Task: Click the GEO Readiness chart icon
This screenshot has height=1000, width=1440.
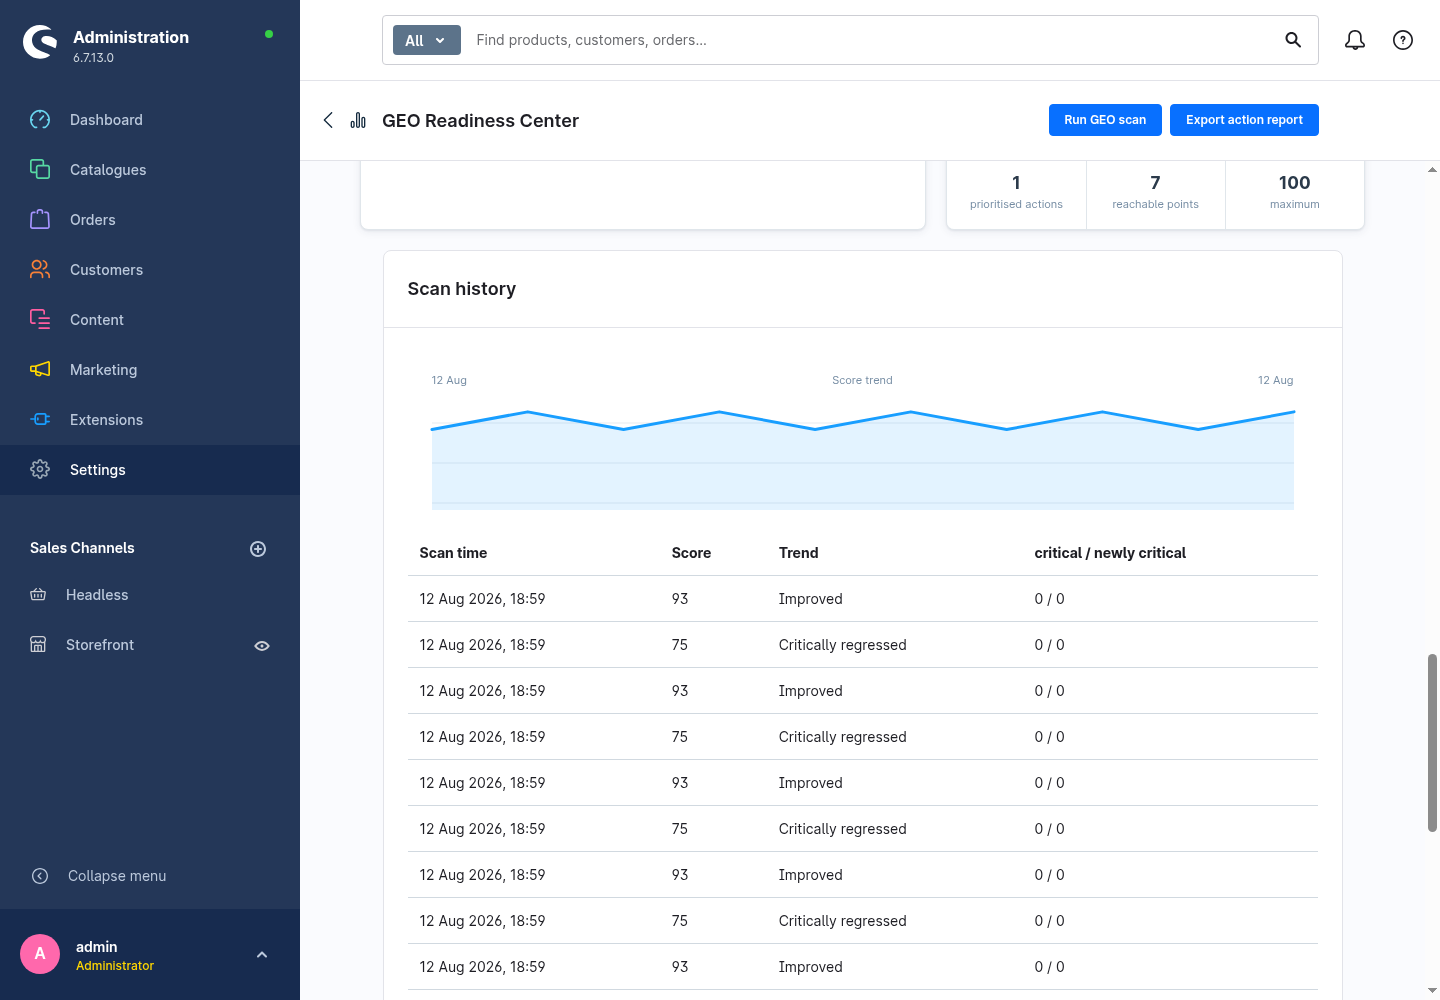Action: 358,120
